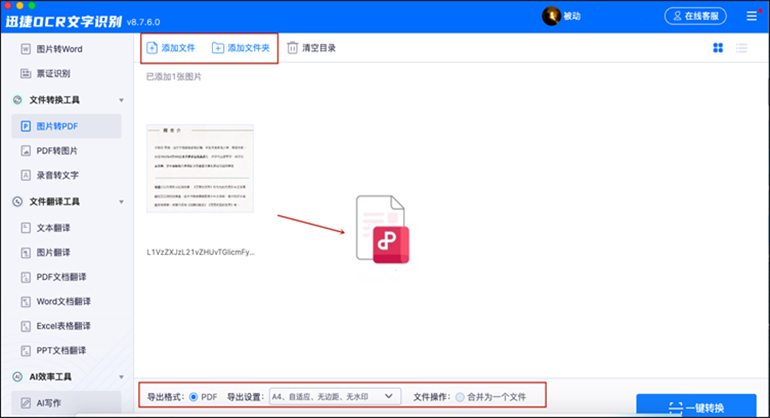Click the 文件翻译工具 section icon
Screen dimensions: 770x418
tap(17, 202)
